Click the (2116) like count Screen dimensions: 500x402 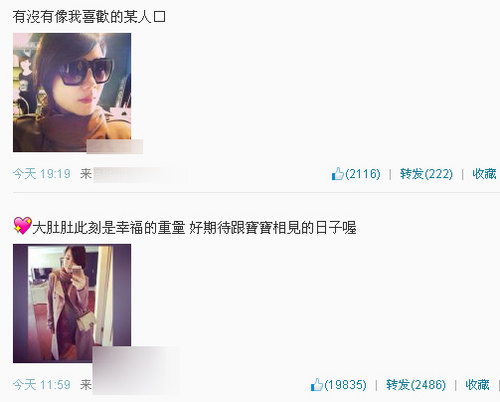coord(363,174)
